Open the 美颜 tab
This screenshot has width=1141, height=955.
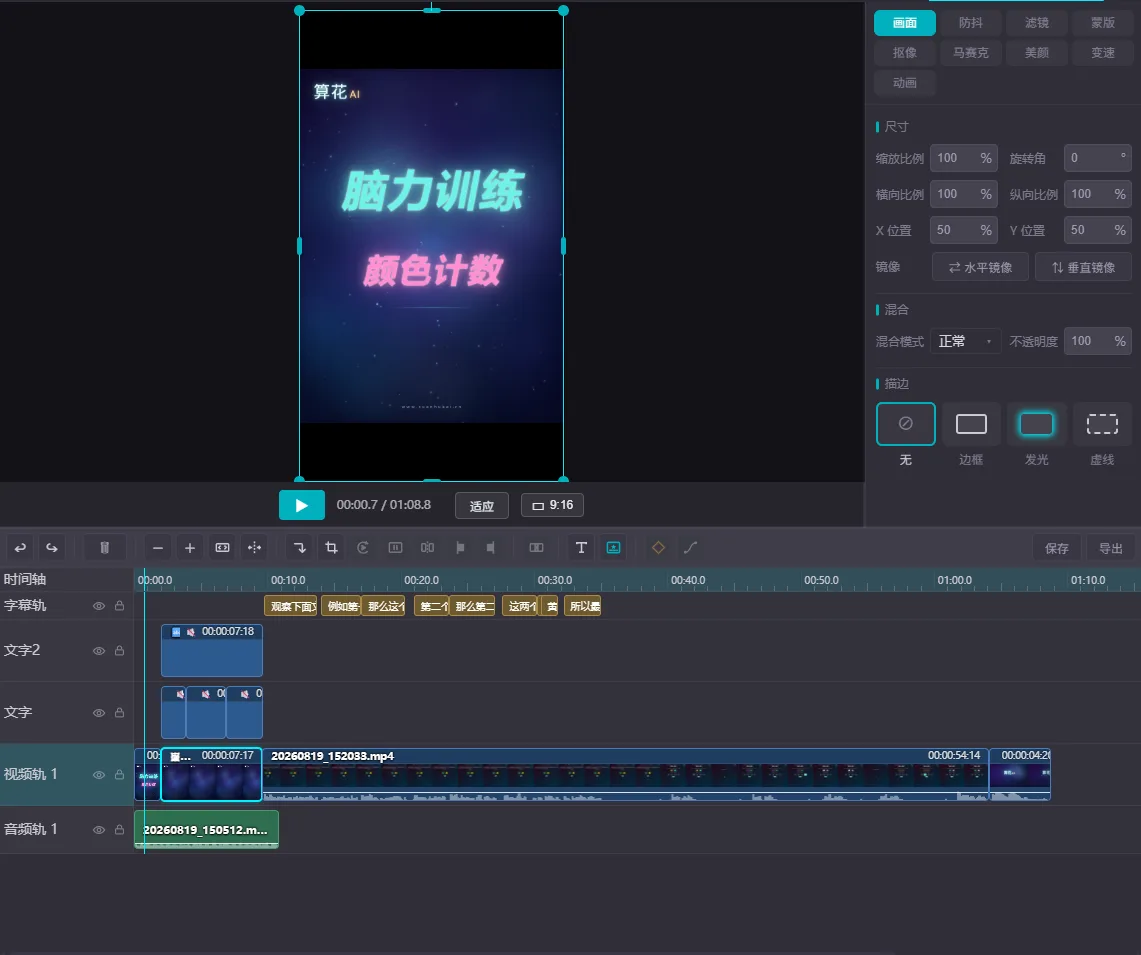[1037, 52]
